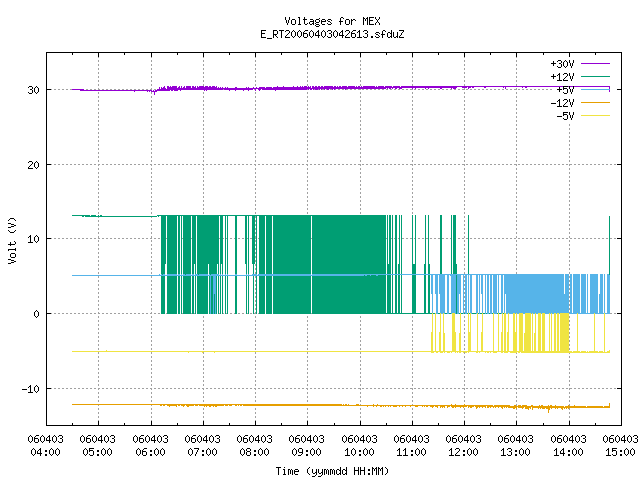The height and width of the screenshot is (480, 640).
Task: Click the orange -12V trace near 10:00
Action: [360, 405]
